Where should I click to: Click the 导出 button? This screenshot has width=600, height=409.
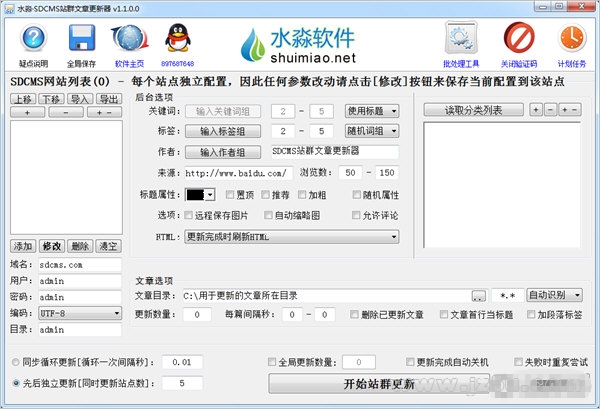(x=109, y=99)
